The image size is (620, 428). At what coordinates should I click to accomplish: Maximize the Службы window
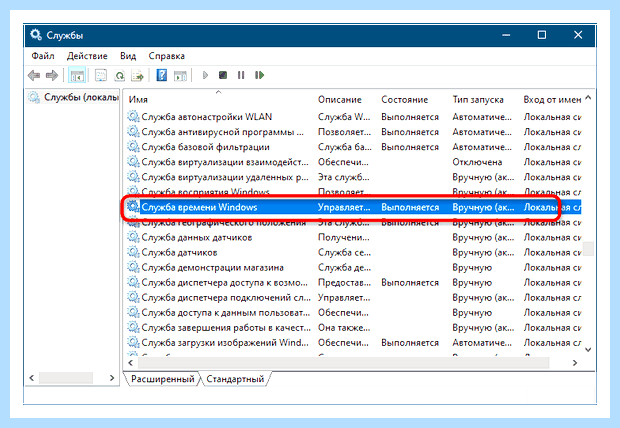(542, 35)
